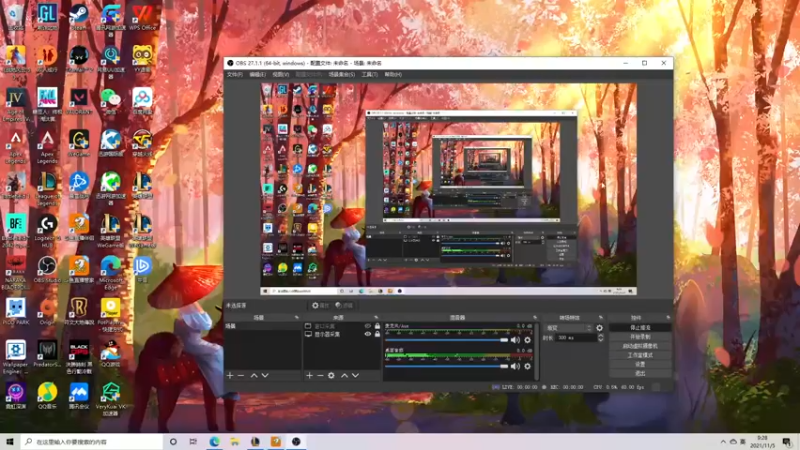Select Origin desktop shortcut
800x450 pixels.
click(47, 311)
